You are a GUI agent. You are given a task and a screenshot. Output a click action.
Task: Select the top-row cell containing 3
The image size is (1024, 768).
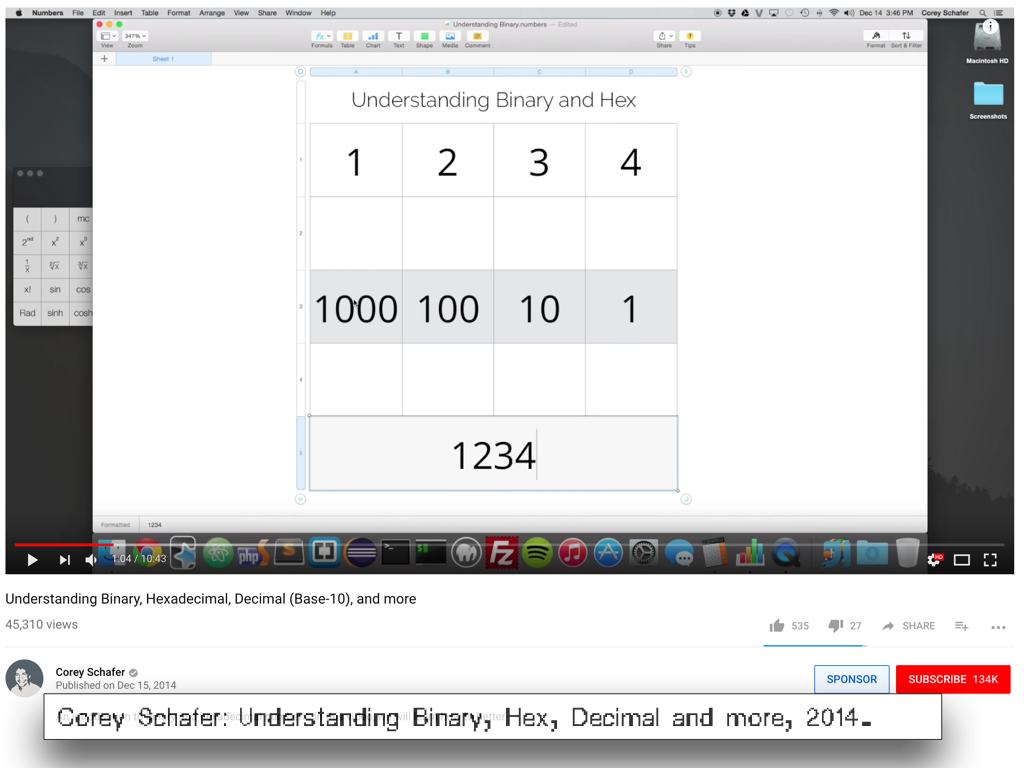point(539,160)
